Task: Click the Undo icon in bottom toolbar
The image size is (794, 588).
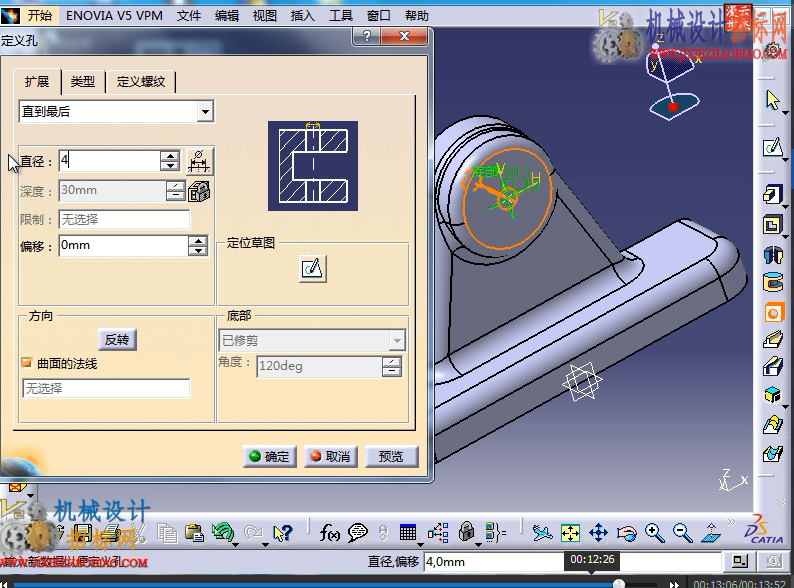Action: [x=223, y=532]
